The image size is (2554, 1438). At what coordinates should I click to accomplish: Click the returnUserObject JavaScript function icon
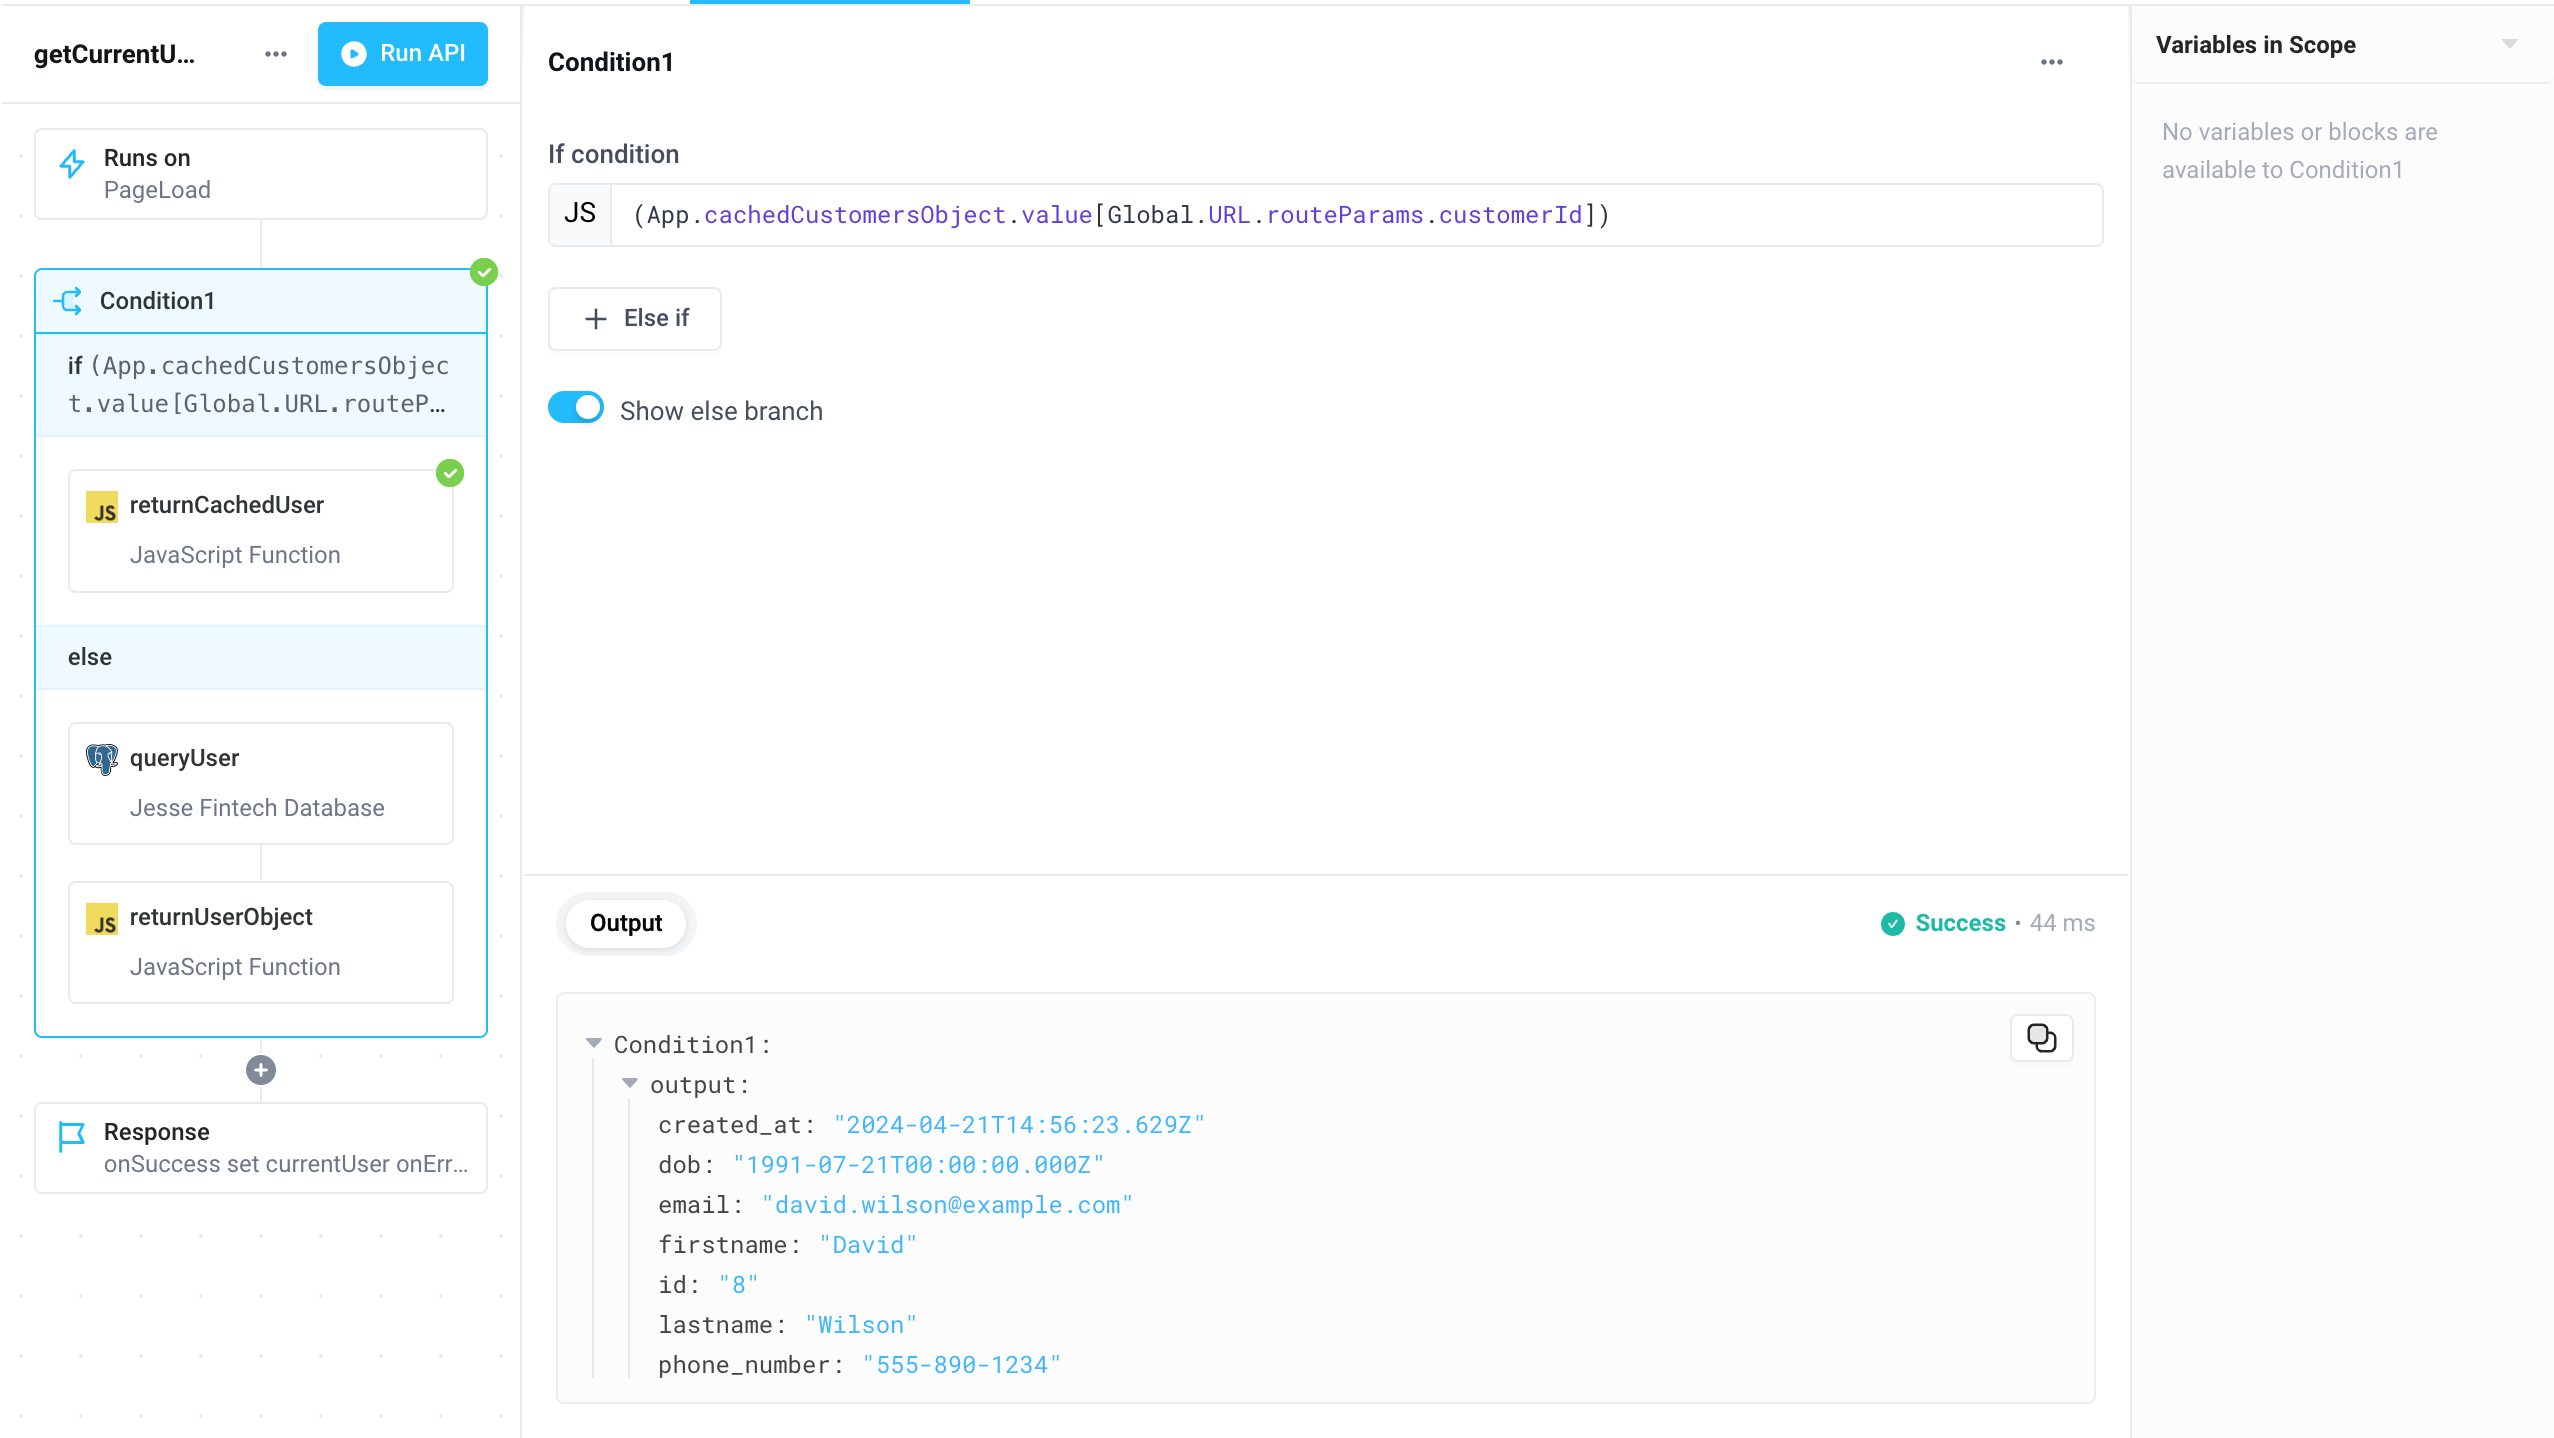pos(102,917)
